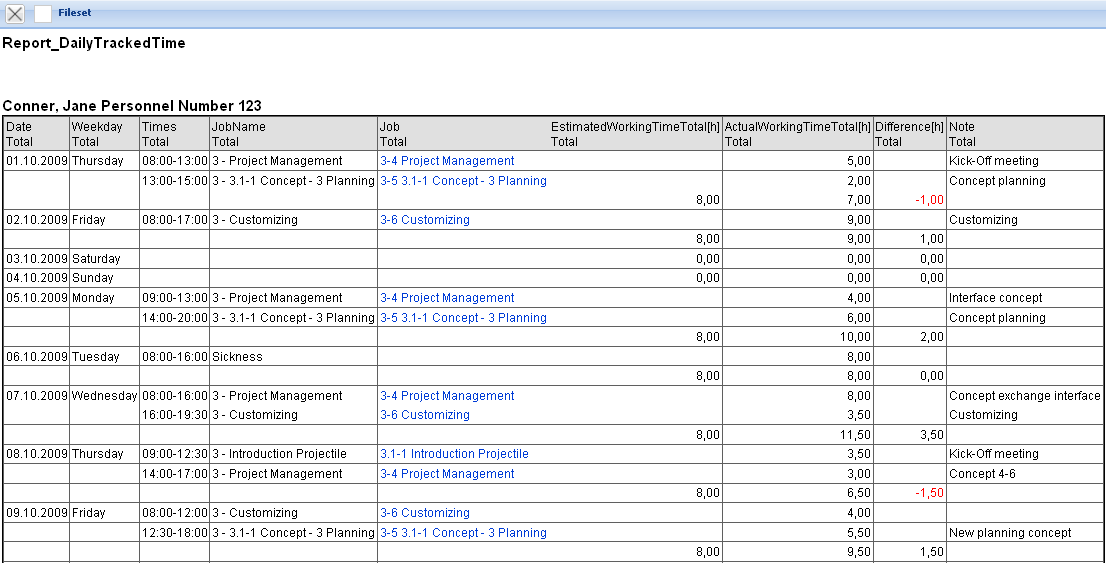1106x563 pixels.
Task: Open 3-4 Project Management link for 14:00-17:00
Action: 447,474
